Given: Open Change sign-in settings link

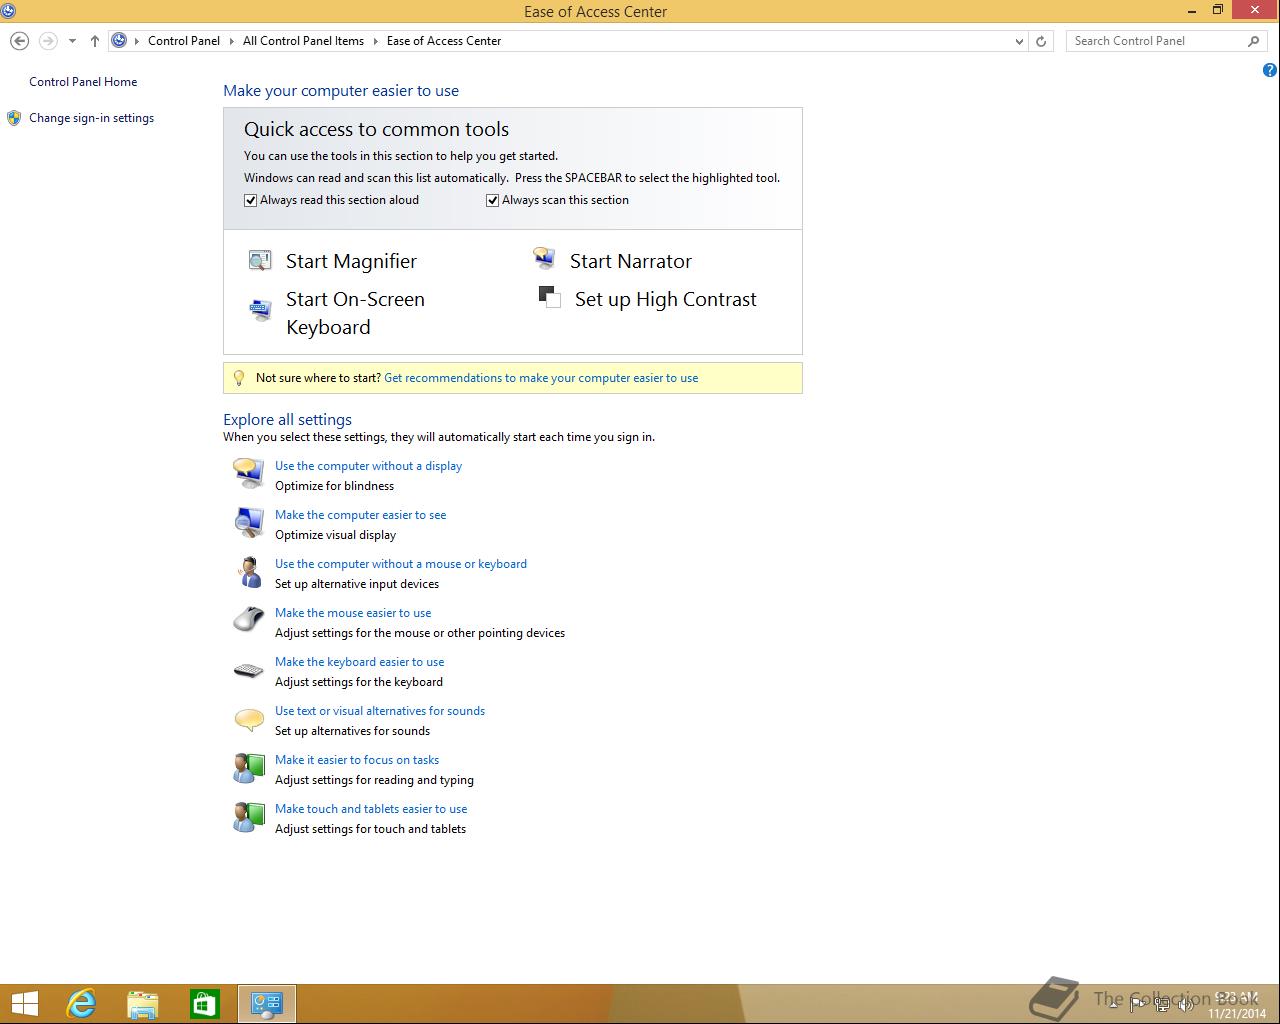Looking at the screenshot, I should (x=91, y=118).
